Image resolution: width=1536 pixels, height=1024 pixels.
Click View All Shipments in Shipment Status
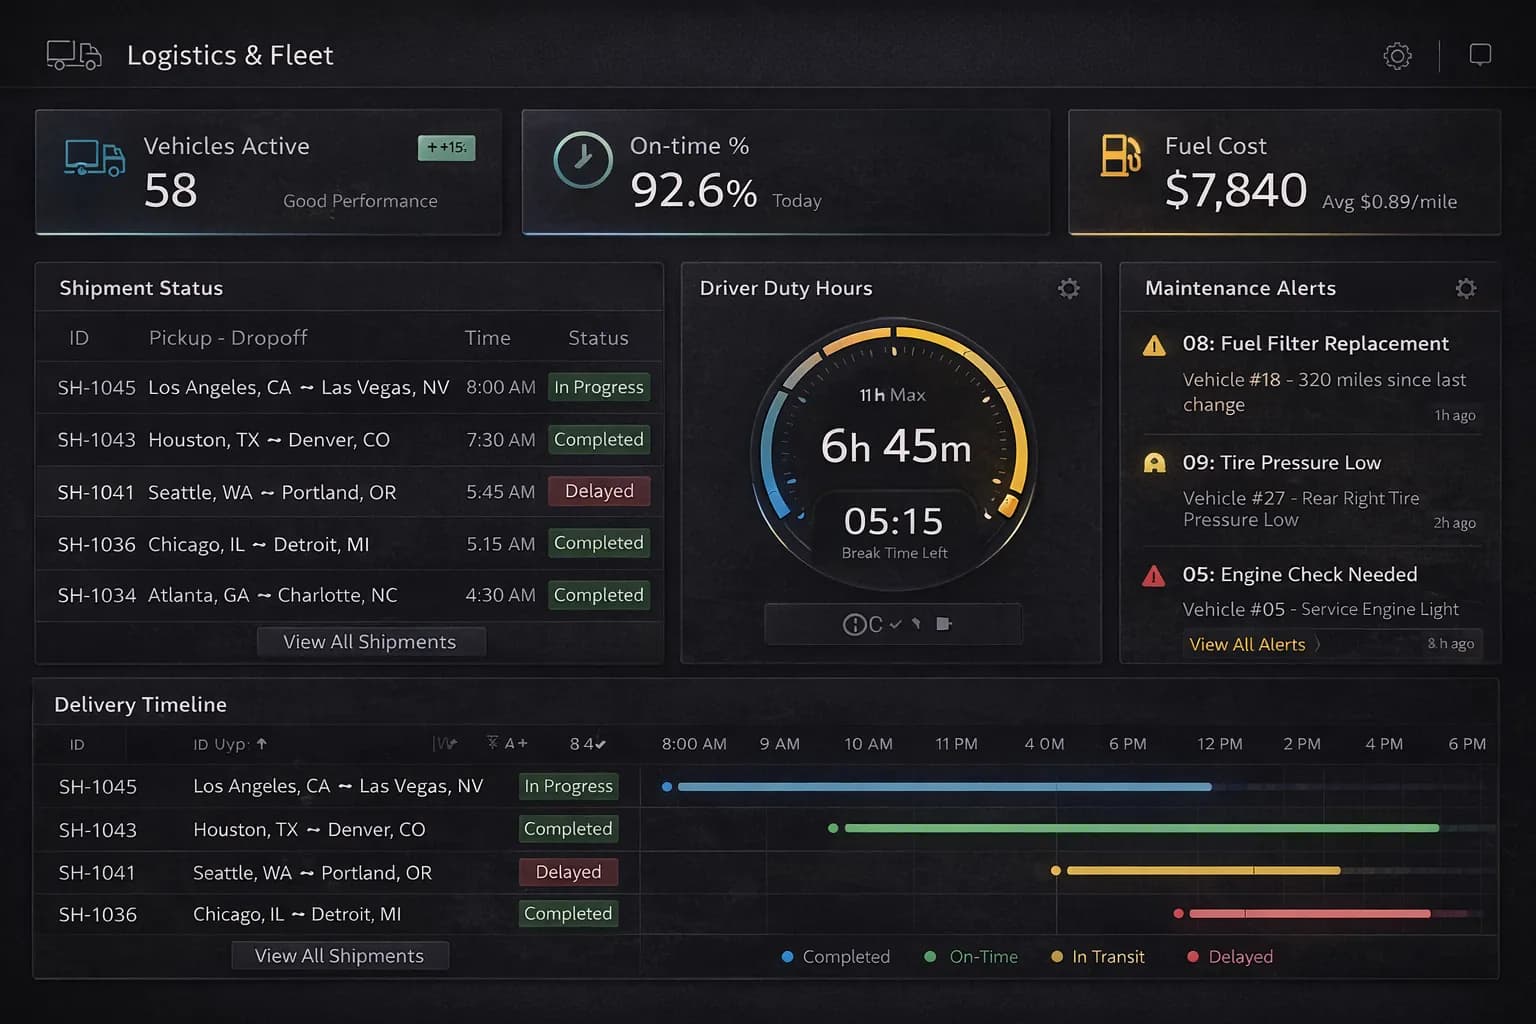click(x=370, y=642)
